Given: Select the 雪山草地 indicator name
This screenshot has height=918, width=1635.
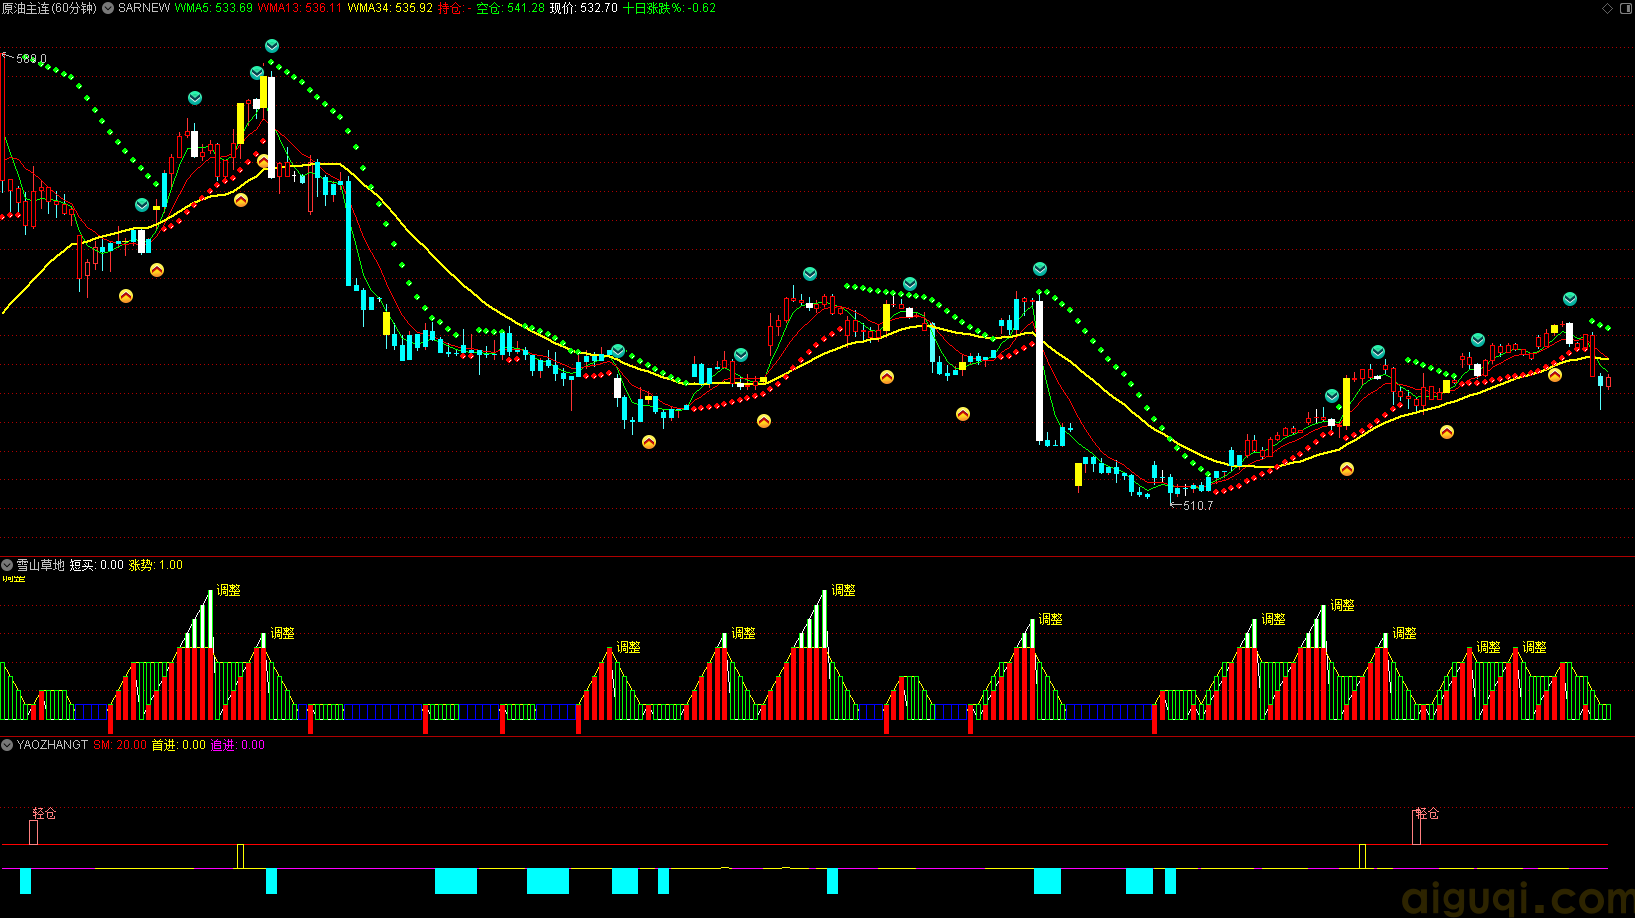Looking at the screenshot, I should (40, 565).
